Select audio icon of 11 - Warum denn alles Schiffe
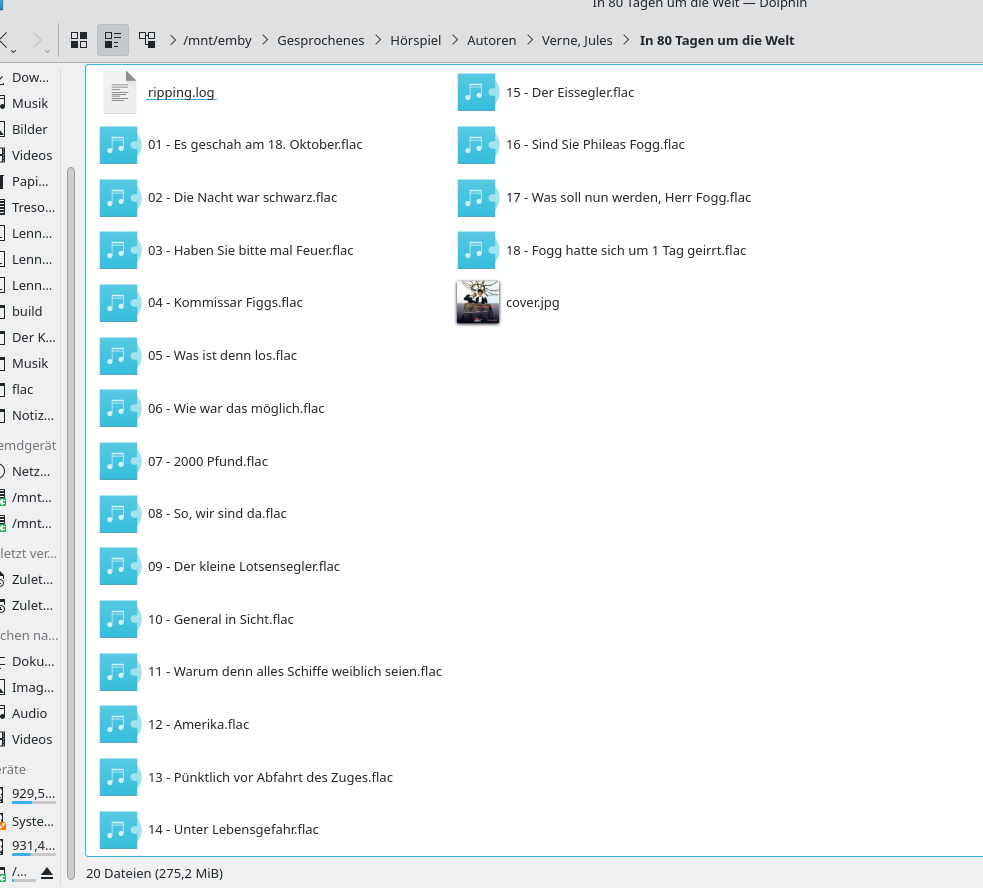Image resolution: width=983 pixels, height=896 pixels. [x=120, y=672]
